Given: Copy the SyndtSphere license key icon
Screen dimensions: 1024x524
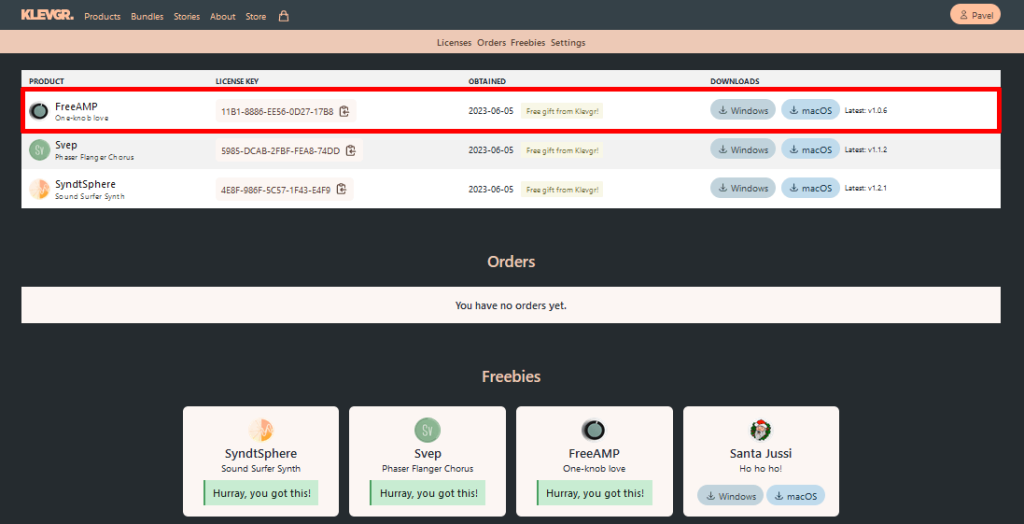Looking at the screenshot, I should pos(341,189).
